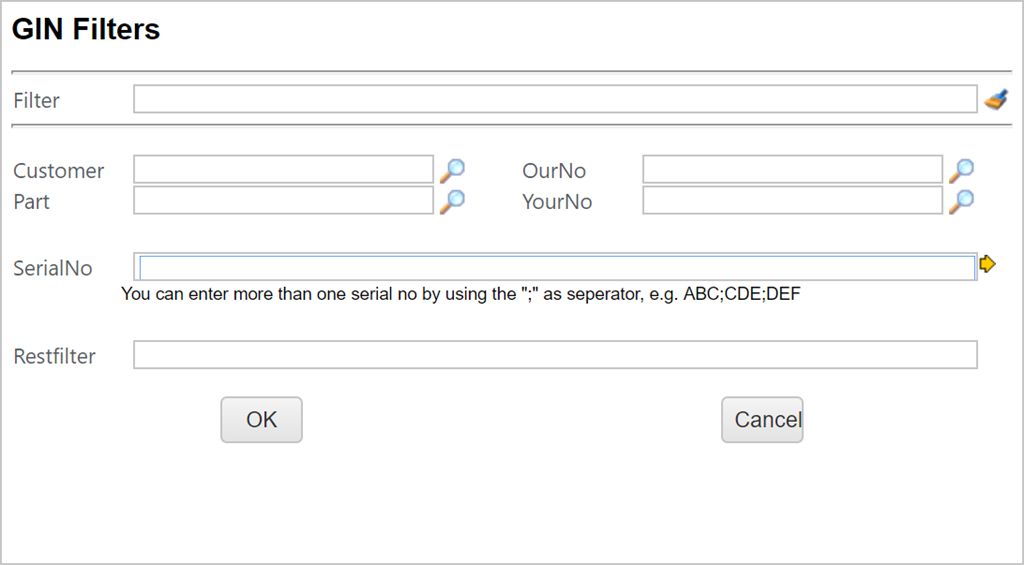Select the OurNo text field
The height and width of the screenshot is (565, 1024).
tap(792, 170)
